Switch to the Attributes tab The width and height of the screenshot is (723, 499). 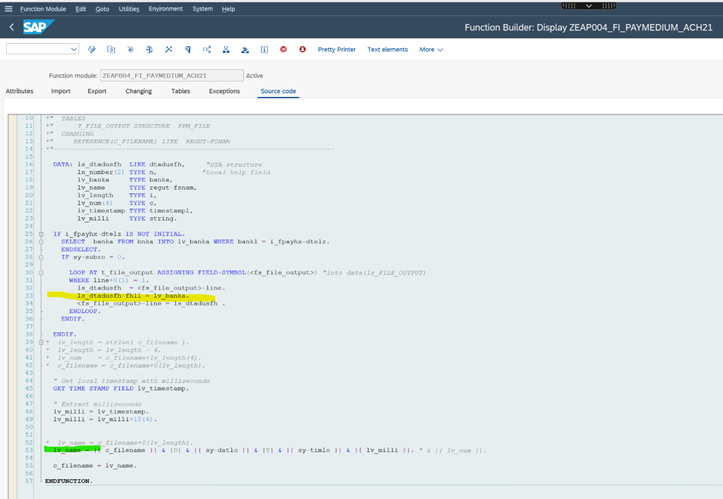point(19,91)
